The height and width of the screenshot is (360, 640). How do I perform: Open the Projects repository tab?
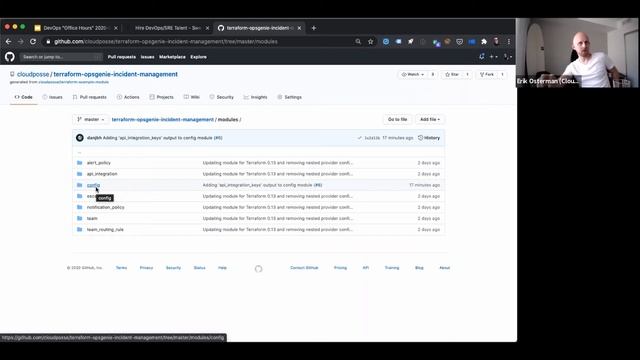point(161,97)
